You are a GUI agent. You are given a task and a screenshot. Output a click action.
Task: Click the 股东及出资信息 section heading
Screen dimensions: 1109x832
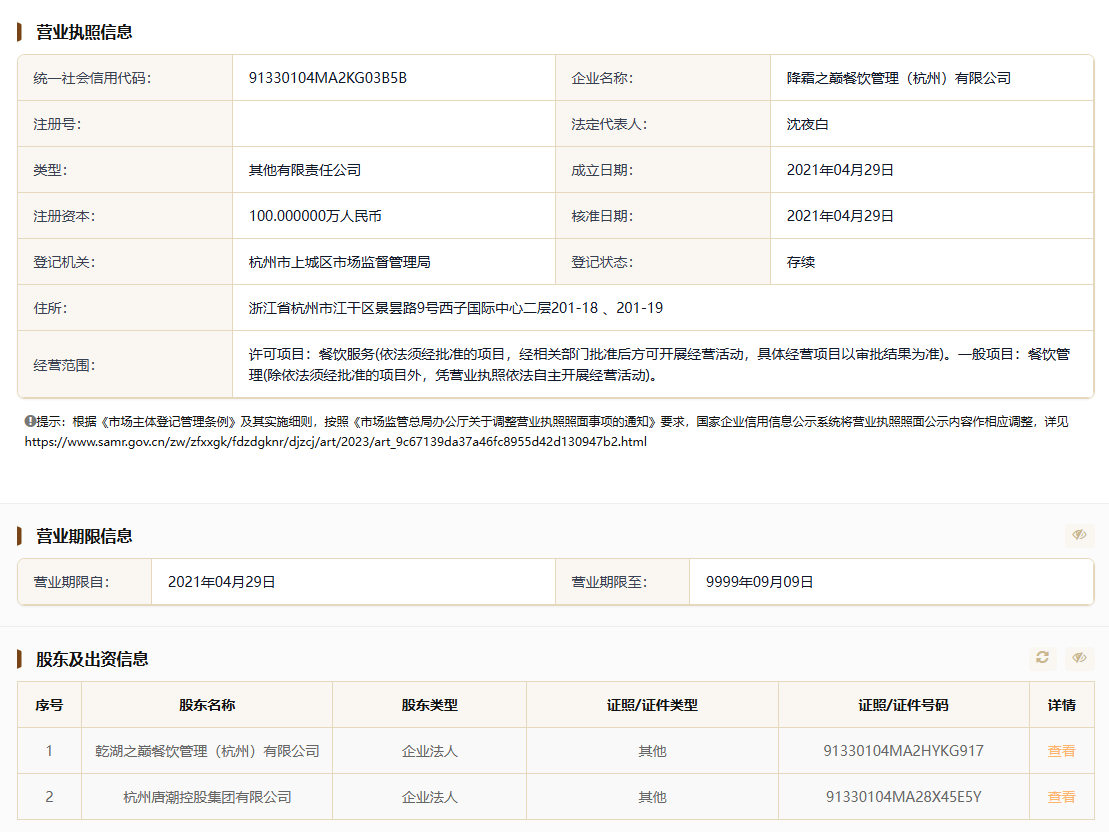[x=92, y=659]
